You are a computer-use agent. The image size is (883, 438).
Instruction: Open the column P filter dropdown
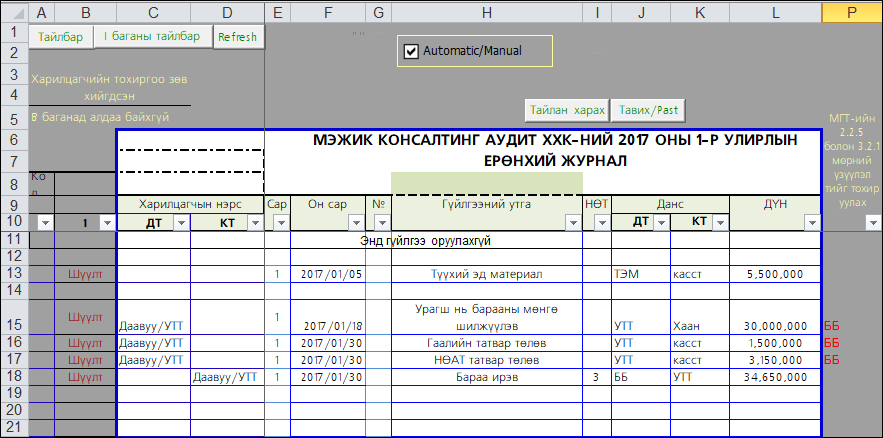click(x=872, y=223)
